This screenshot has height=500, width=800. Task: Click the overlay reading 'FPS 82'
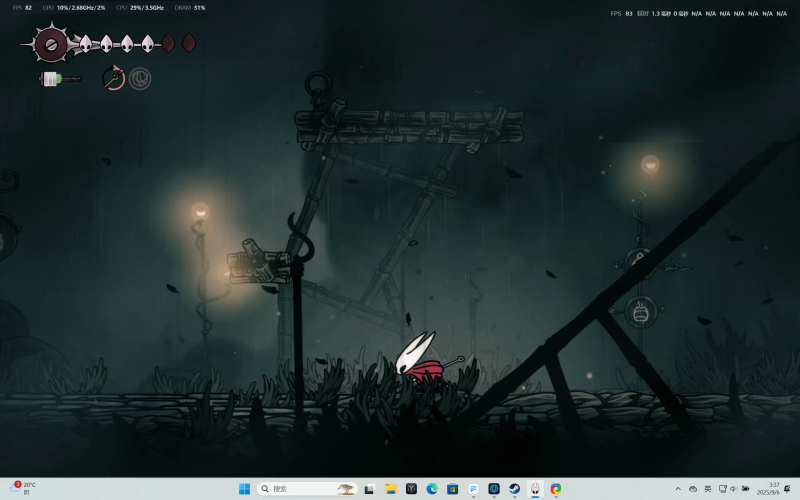pyautogui.click(x=22, y=8)
